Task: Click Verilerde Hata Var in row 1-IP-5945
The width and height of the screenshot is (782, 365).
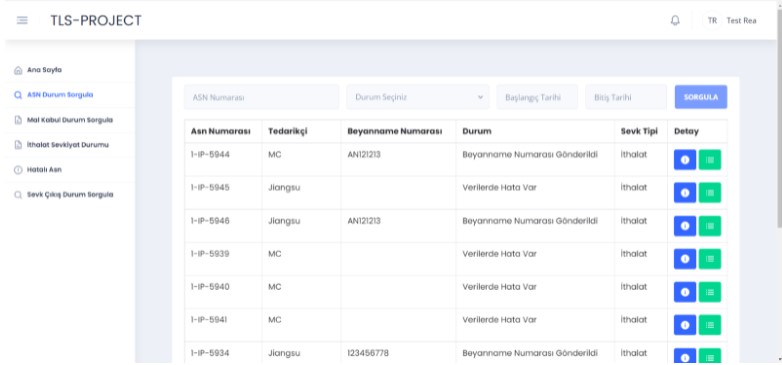Action: (x=499, y=187)
